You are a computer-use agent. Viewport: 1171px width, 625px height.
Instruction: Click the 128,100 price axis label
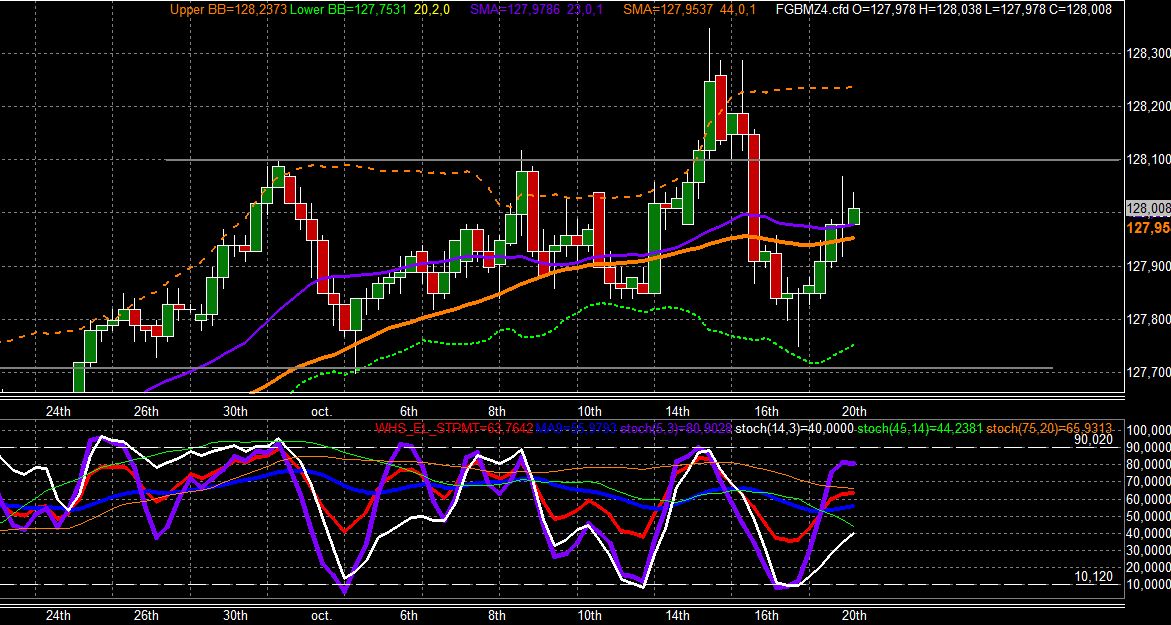coord(1149,160)
